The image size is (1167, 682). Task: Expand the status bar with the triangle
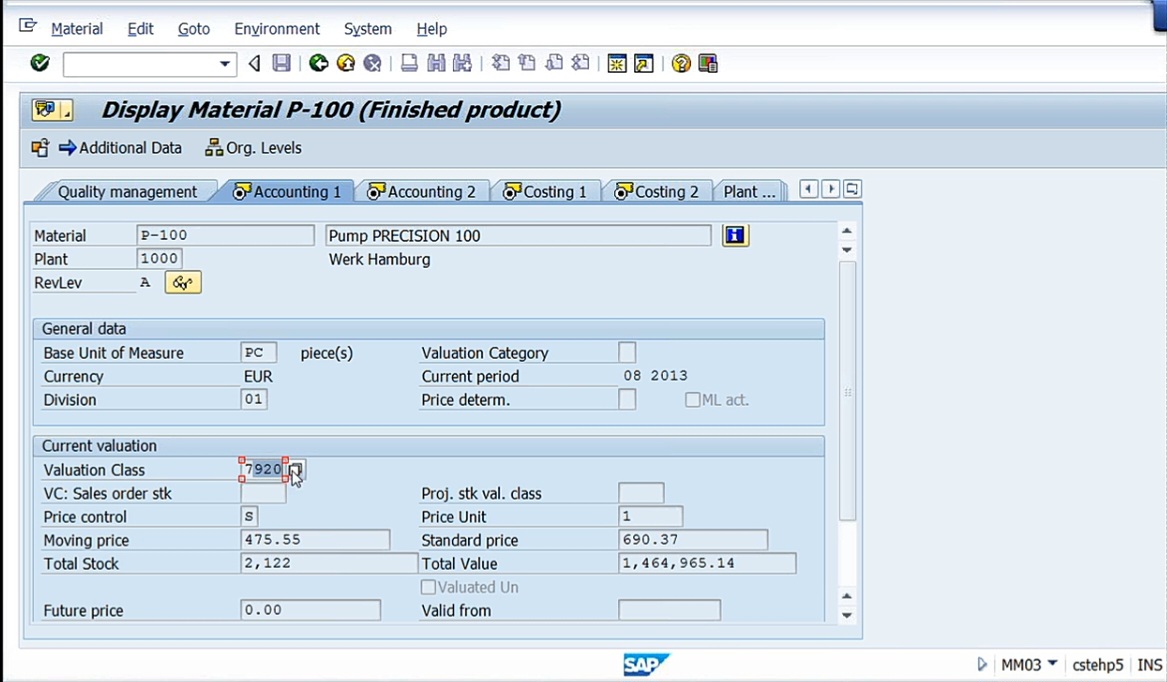coord(982,664)
